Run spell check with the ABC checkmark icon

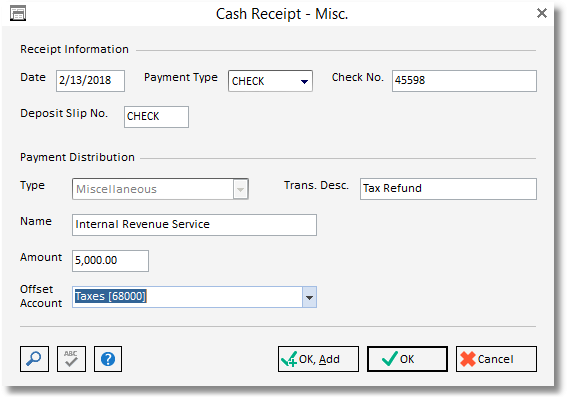71,359
